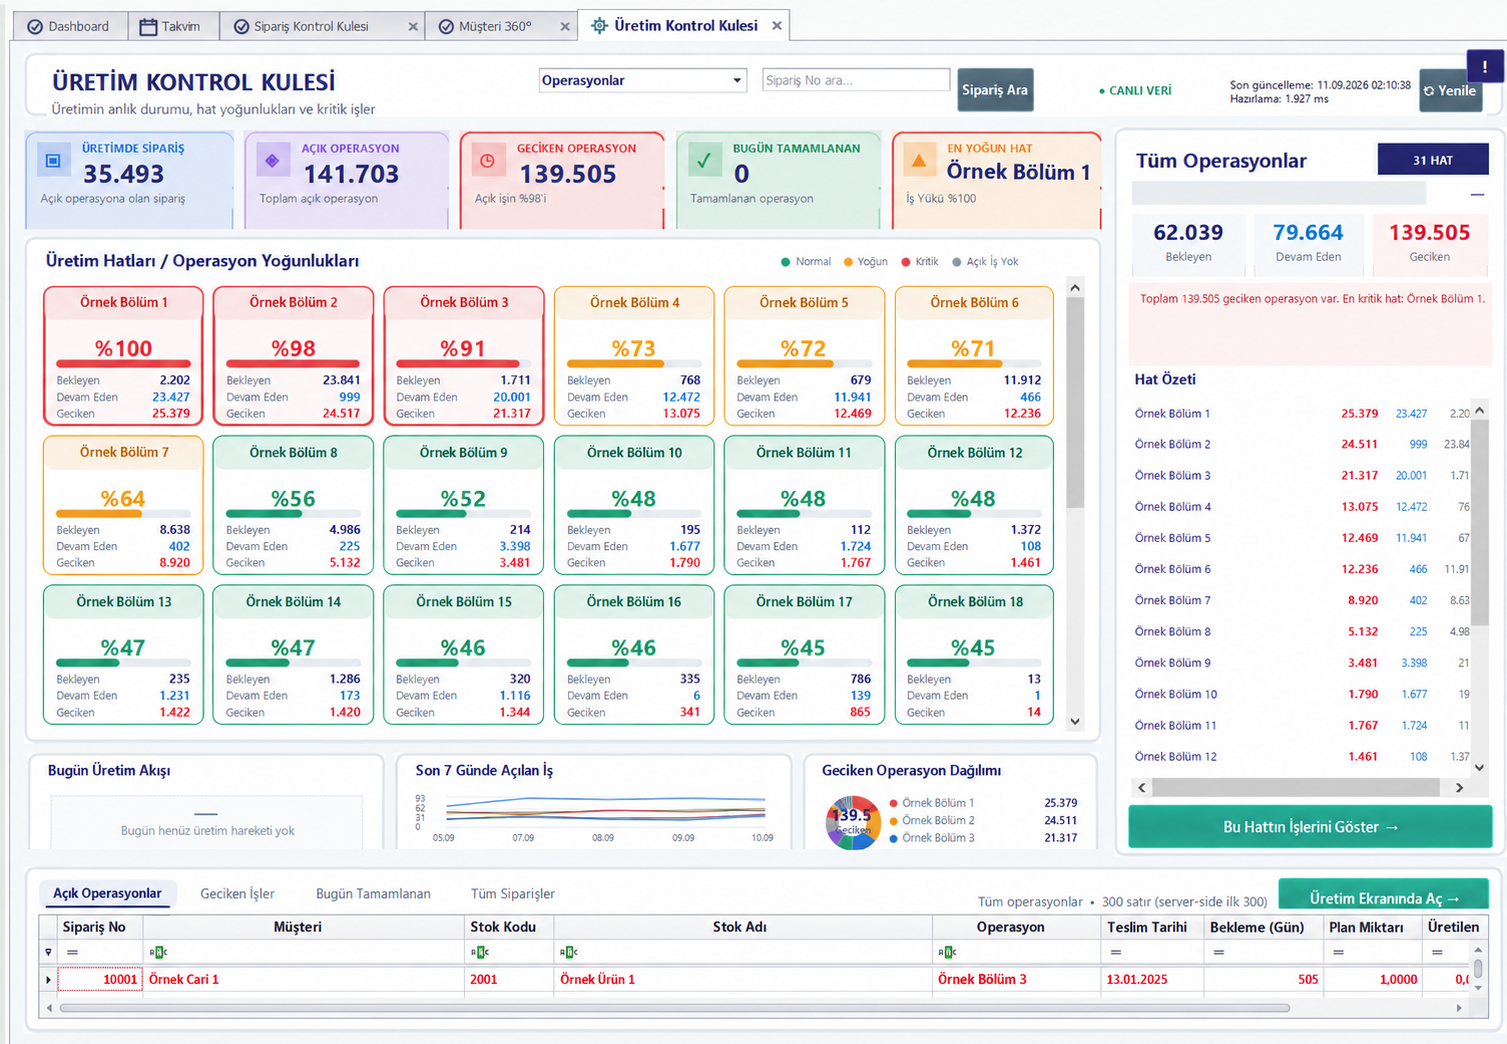Collapse Tüm Operasyonlar panel using dash icon

pos(1477,194)
